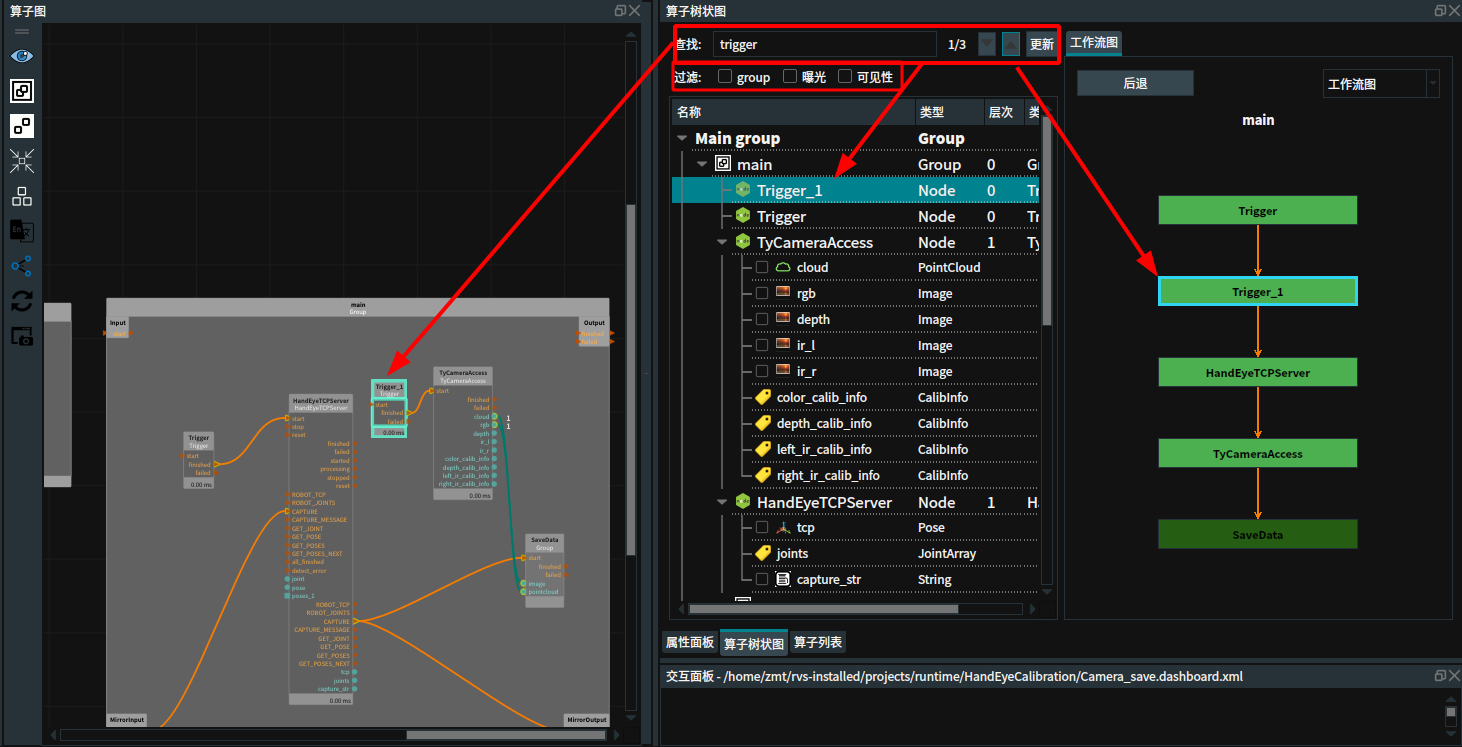Click the toolbar drag handle at top
This screenshot has width=1462, height=747.
point(22,32)
